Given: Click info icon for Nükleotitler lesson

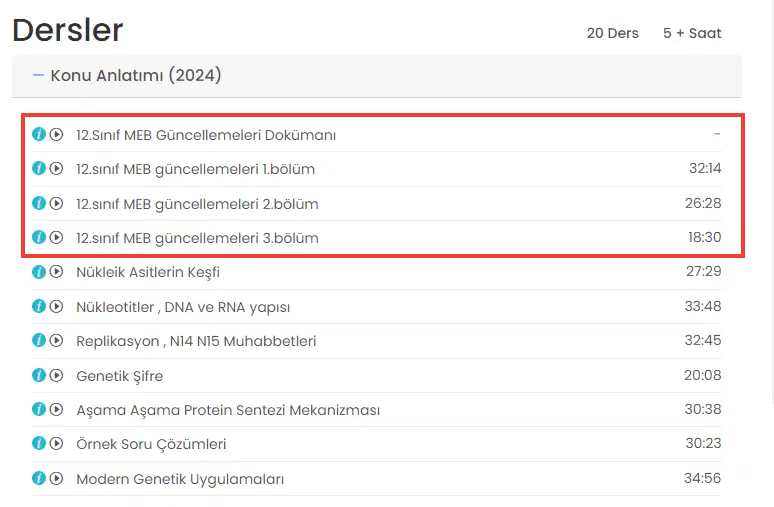Looking at the screenshot, I should 39,307.
